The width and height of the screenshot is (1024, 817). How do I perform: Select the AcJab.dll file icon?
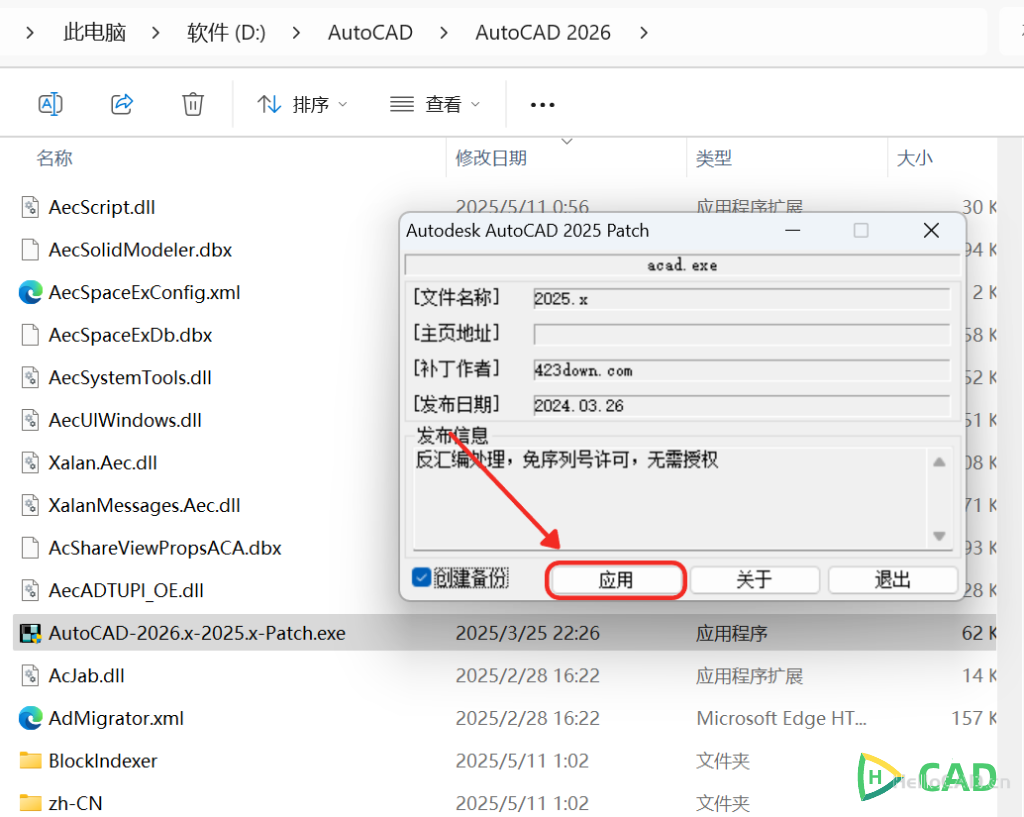30,675
